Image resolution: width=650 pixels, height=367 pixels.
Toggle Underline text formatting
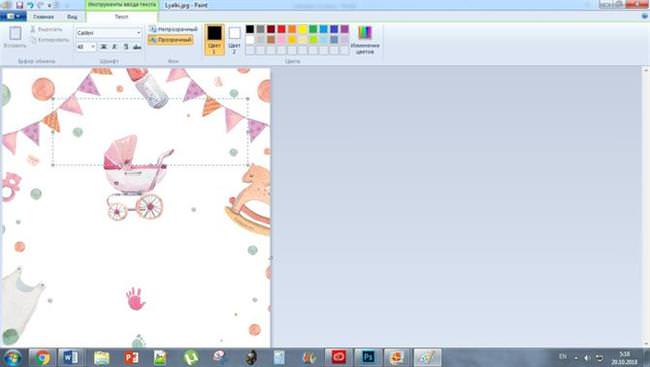tap(126, 46)
